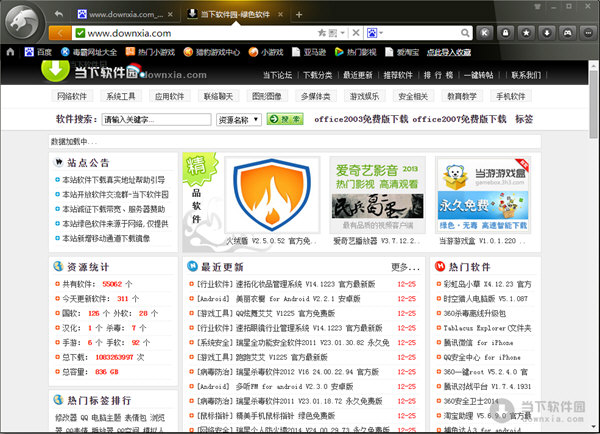Image resolution: width=600 pixels, height=434 pixels.
Task: Open the 毒霸网址大全 bookmark
Action: click(x=89, y=52)
